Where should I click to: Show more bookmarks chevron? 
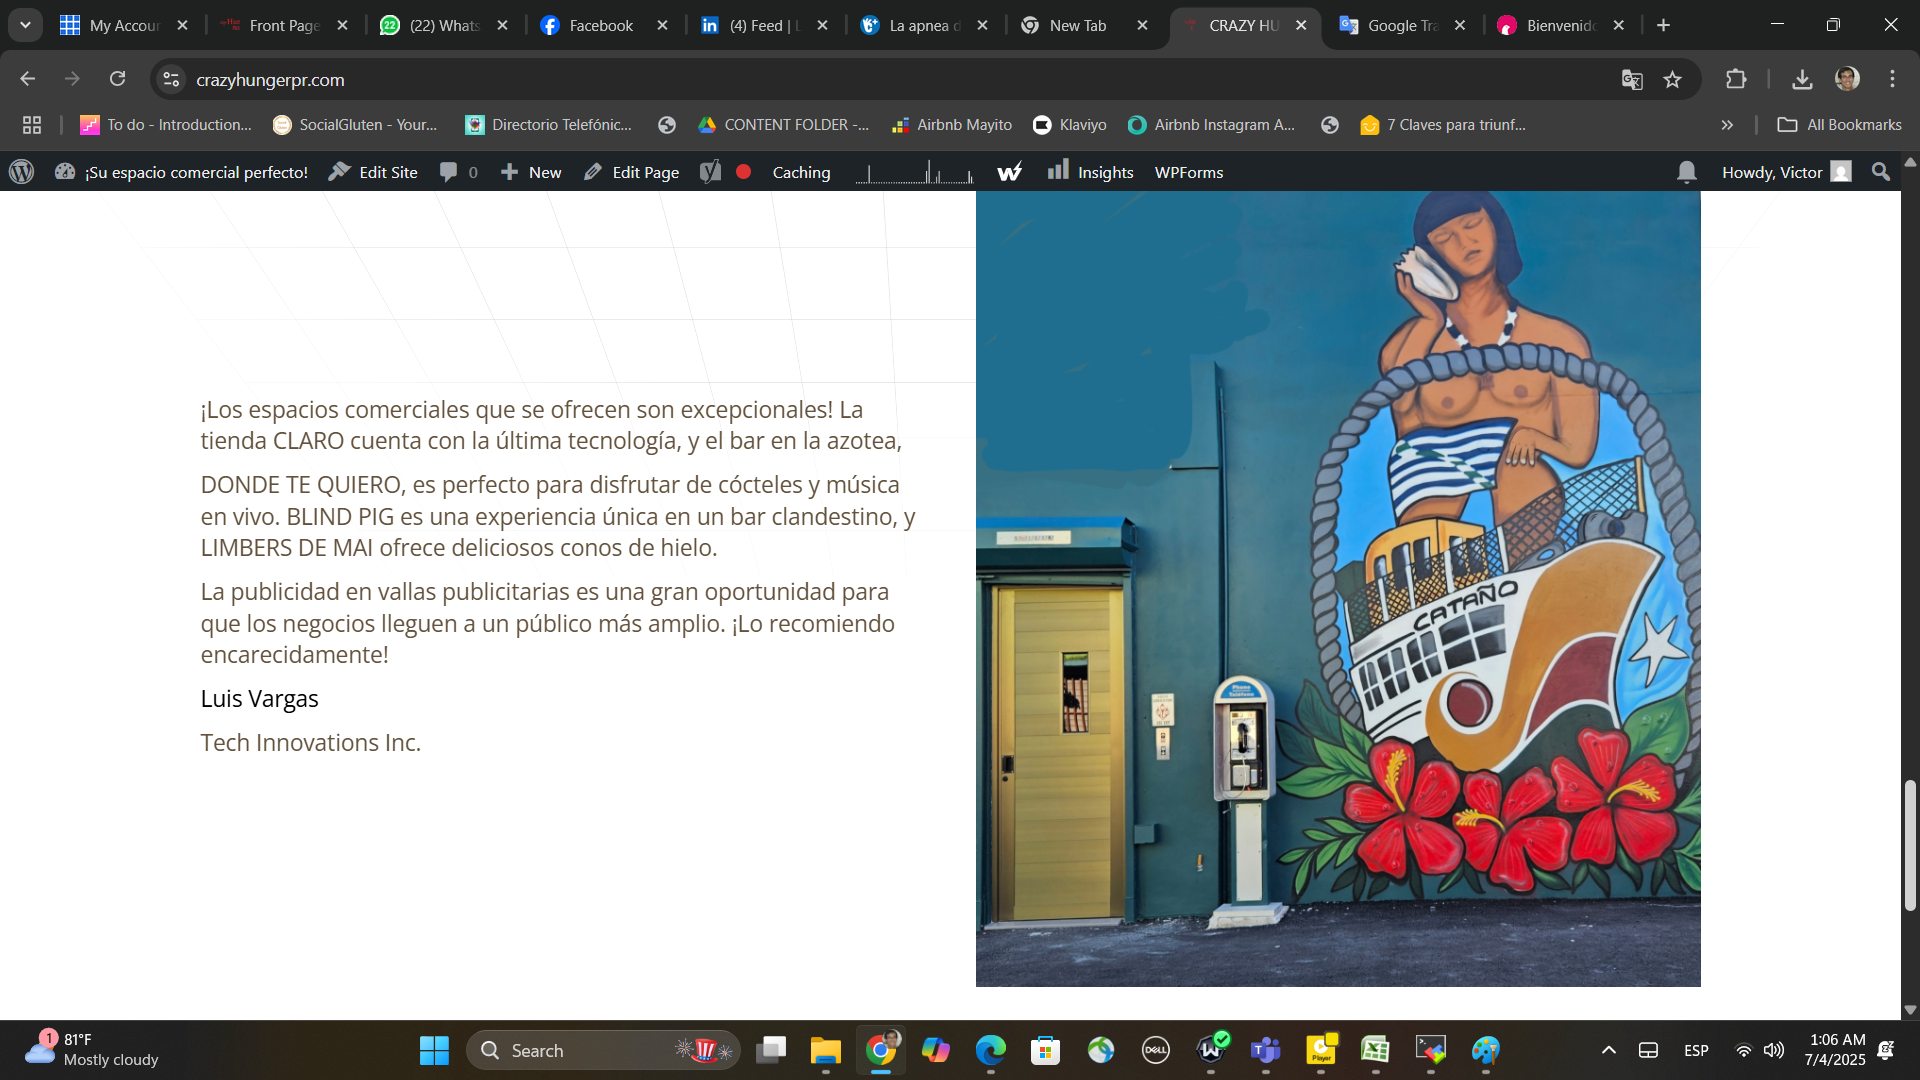point(1727,125)
